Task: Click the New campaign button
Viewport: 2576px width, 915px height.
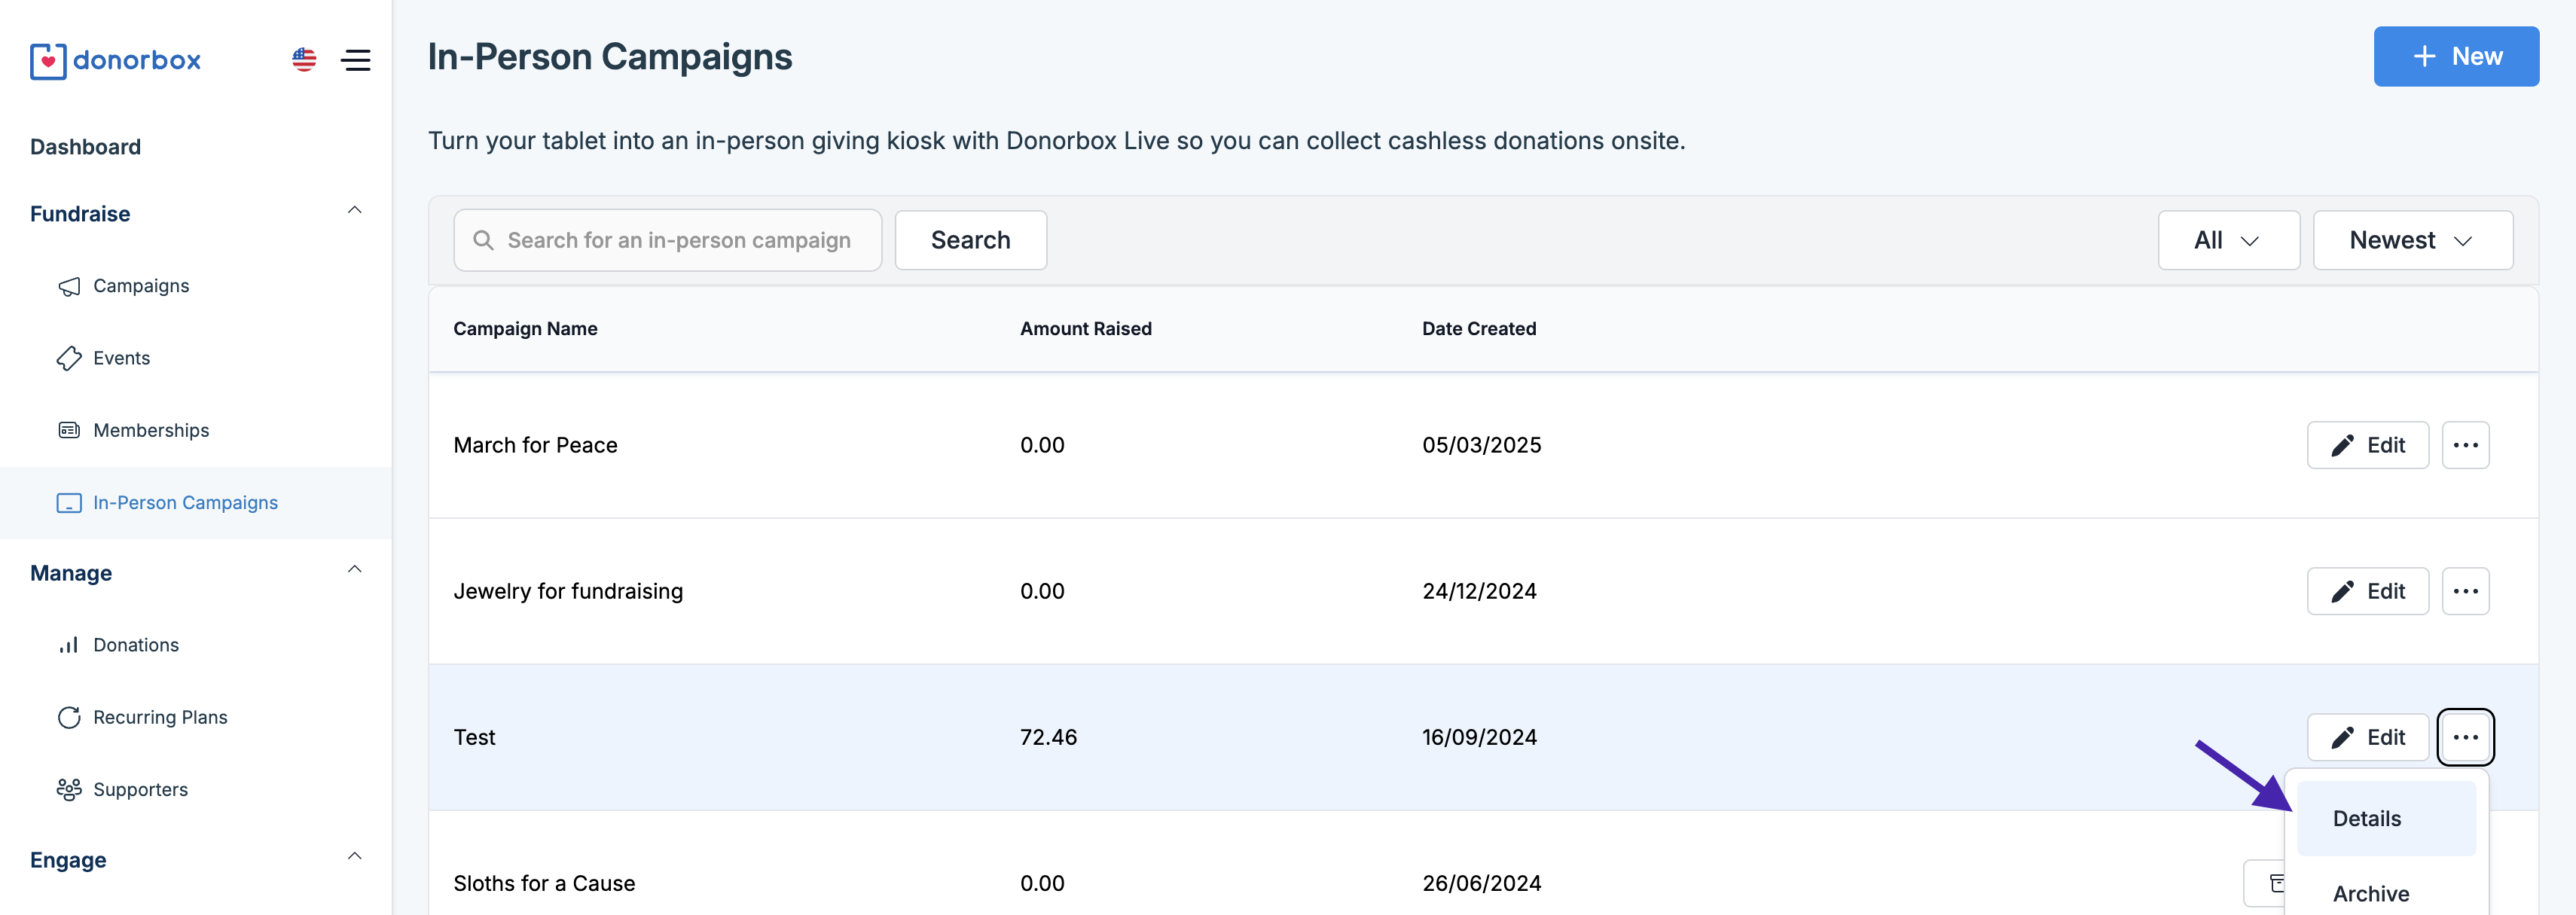Action: [x=2455, y=56]
